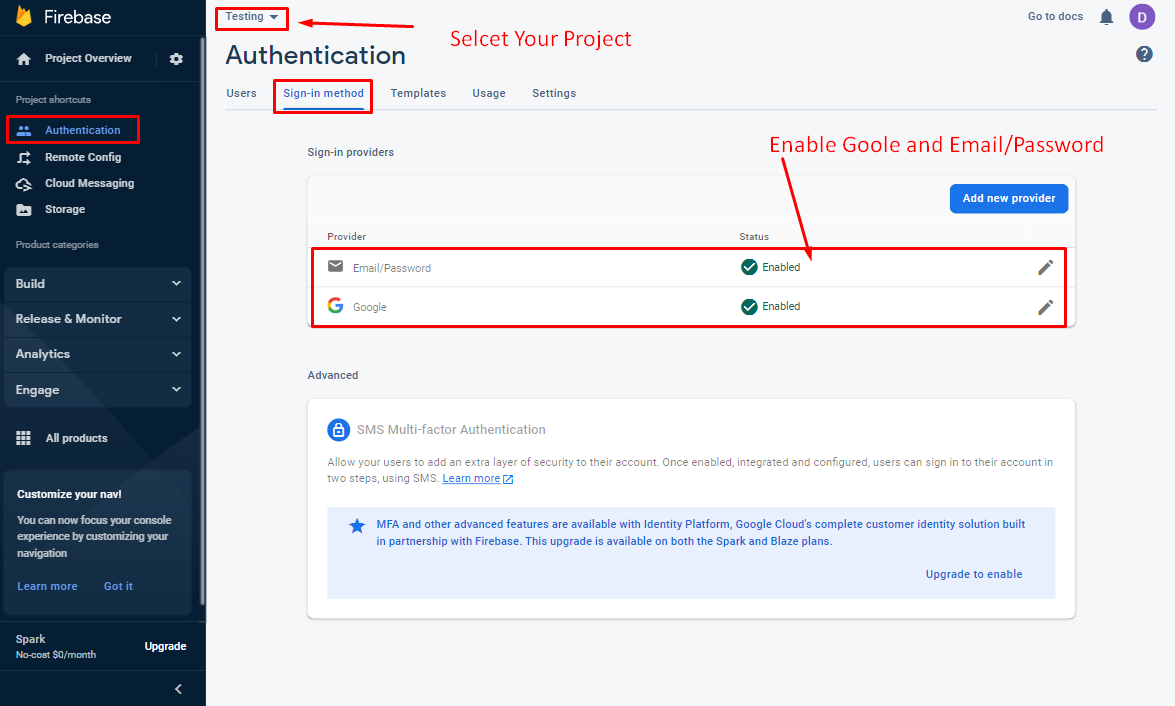Open Remote Config from the sidebar
The height and width of the screenshot is (706, 1175).
tap(83, 157)
